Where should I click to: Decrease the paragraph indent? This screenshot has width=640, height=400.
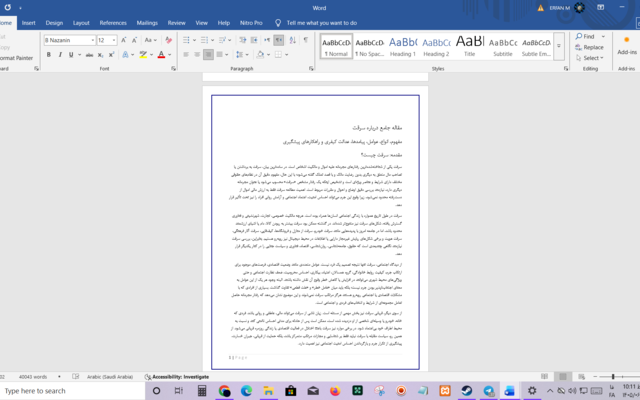pos(243,40)
